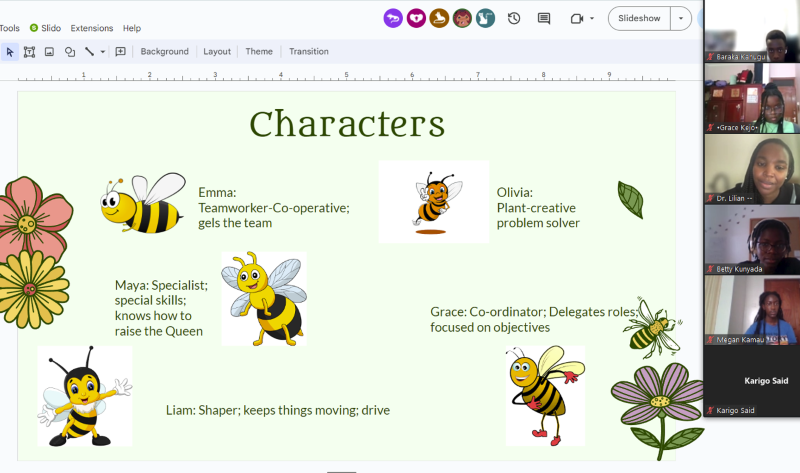
Task: Open the Help menu
Action: [132, 28]
